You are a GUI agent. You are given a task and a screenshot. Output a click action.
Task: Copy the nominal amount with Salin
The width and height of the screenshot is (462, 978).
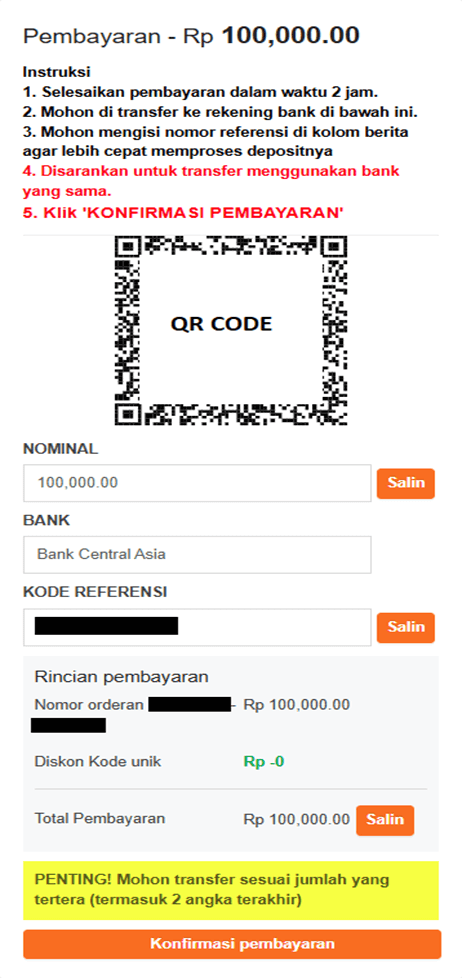click(x=405, y=483)
